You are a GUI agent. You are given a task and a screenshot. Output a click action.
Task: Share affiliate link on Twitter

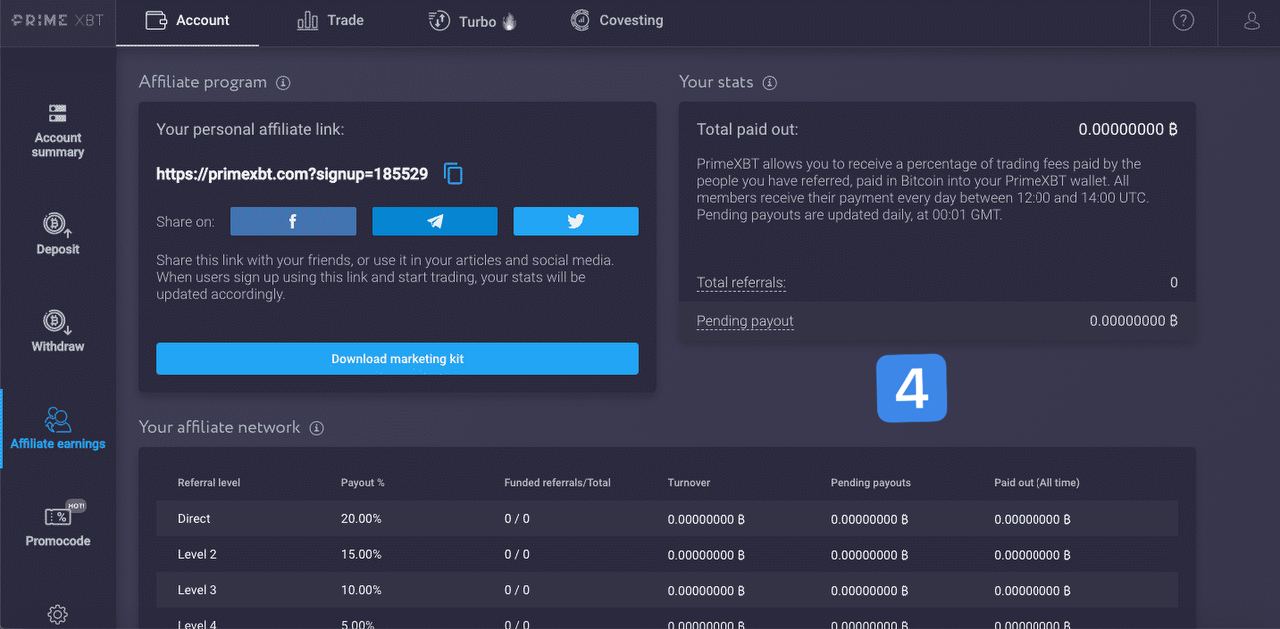(576, 221)
